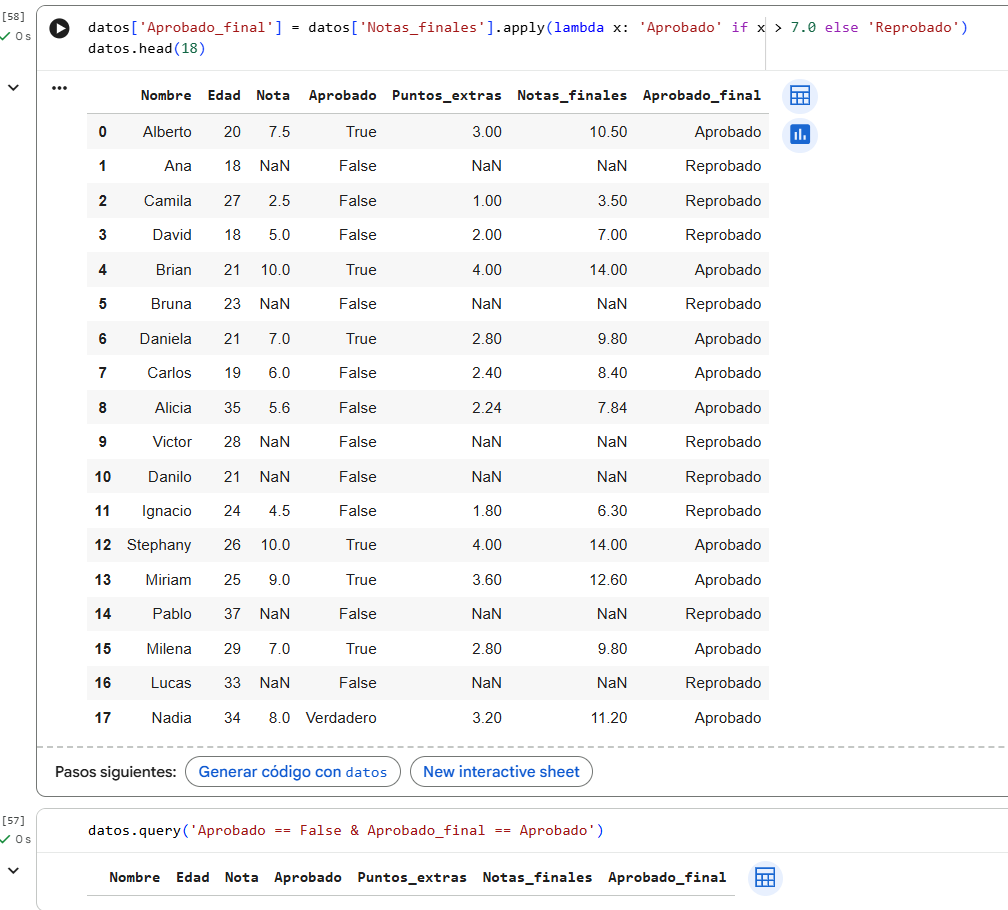Screen dimensions: 1008x910
Task: Click the Verdadero value in Nadia's row
Action: [341, 718]
